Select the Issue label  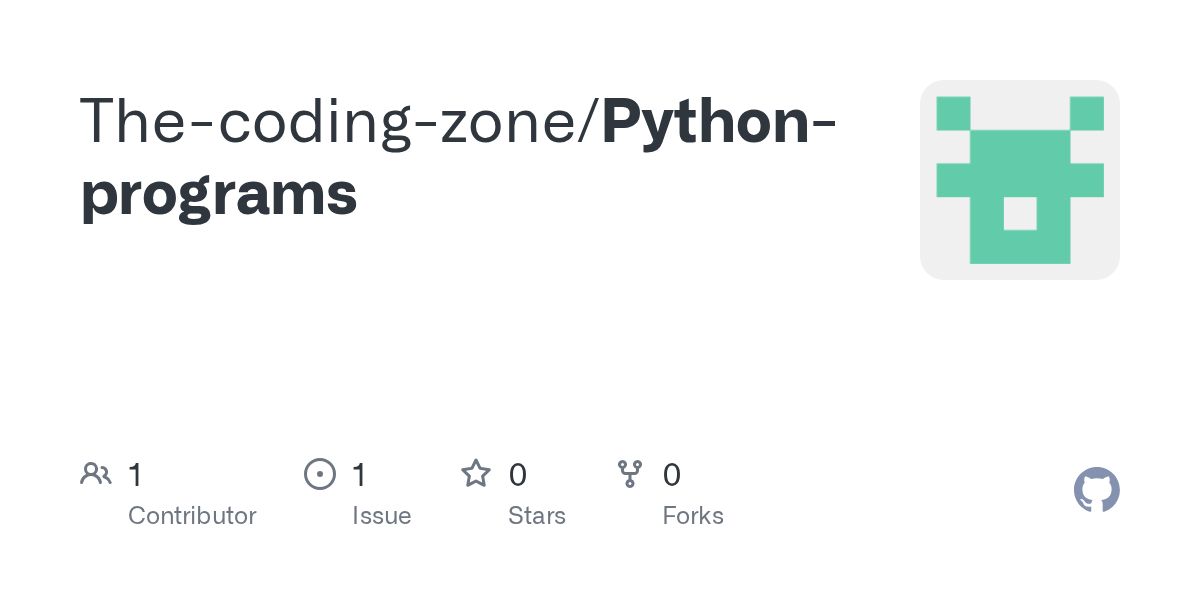(381, 516)
